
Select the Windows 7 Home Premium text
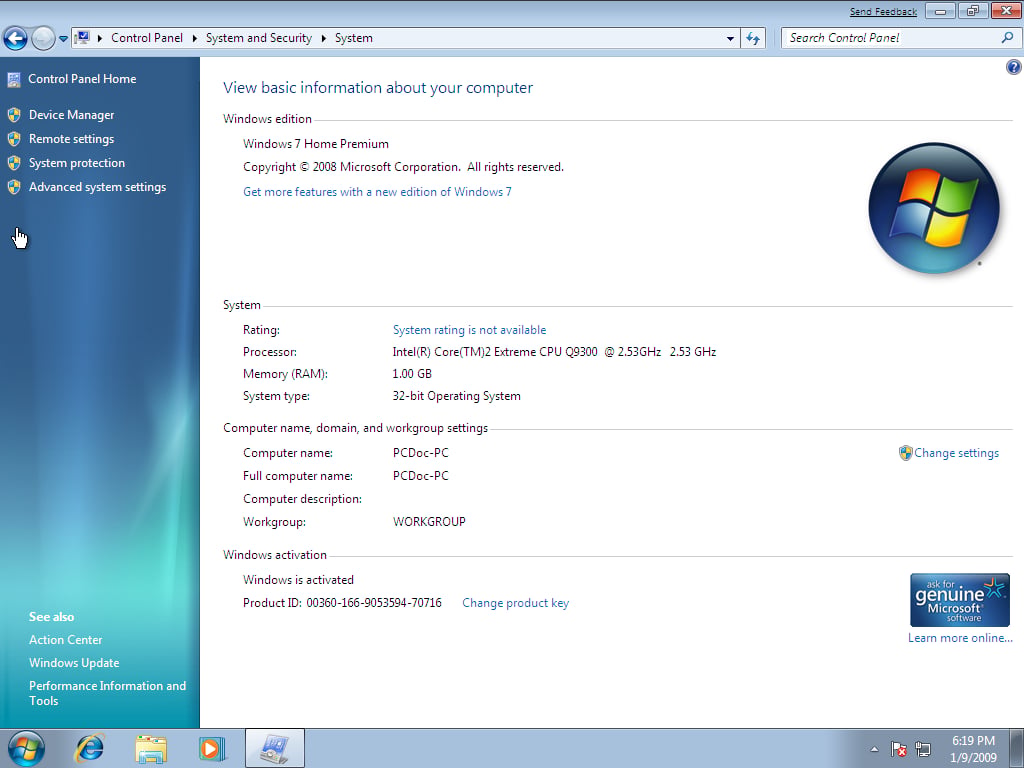[x=315, y=144]
